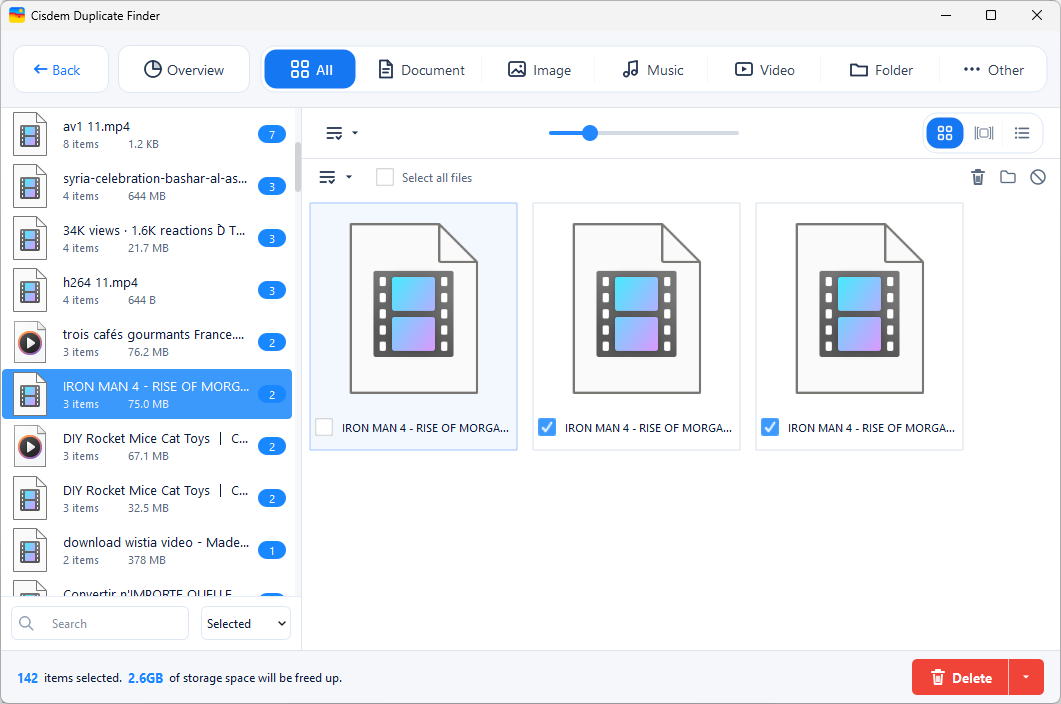
Task: Click video file icon of av1 11.mp4
Action: pyautogui.click(x=30, y=134)
